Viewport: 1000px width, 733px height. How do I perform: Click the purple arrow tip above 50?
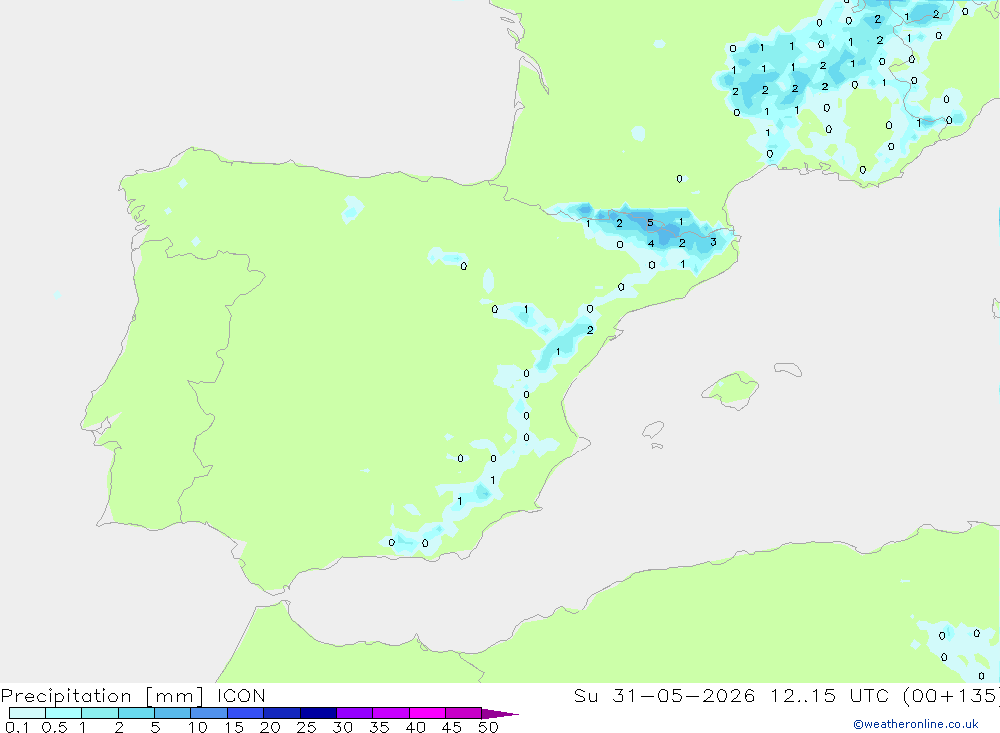coord(500,713)
